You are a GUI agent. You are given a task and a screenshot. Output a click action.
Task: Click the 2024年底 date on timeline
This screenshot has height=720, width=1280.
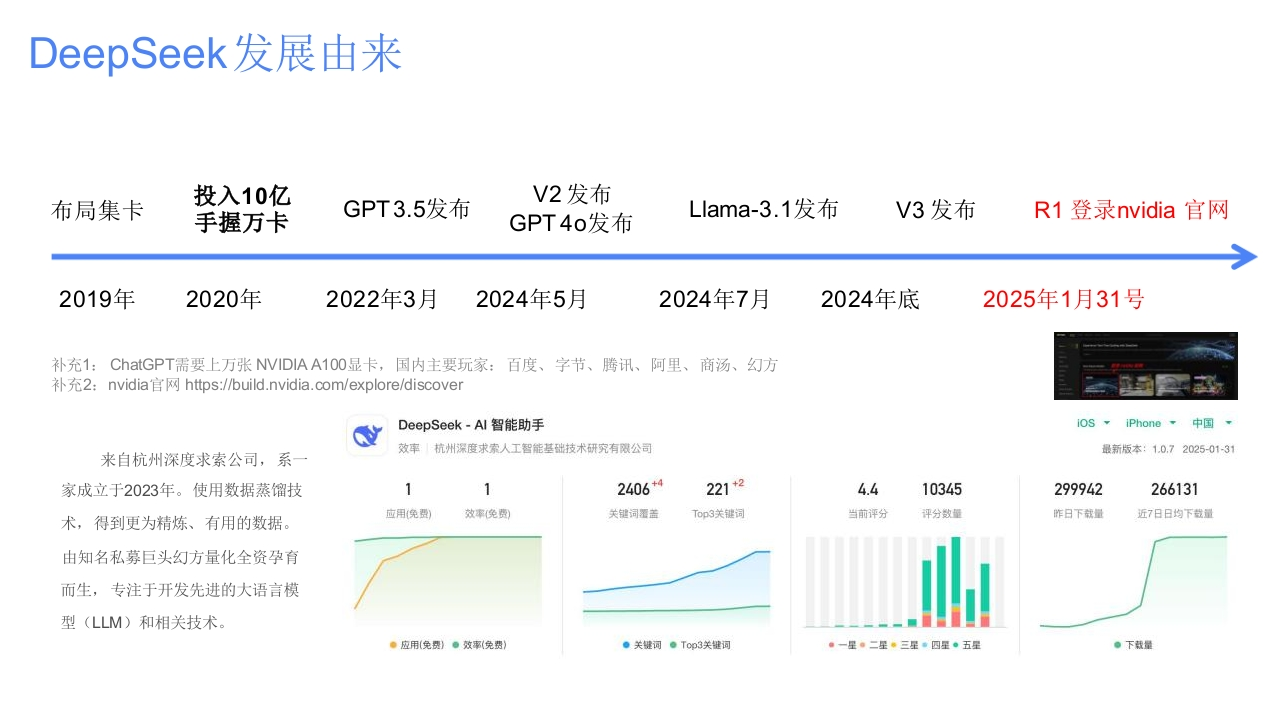pos(870,299)
